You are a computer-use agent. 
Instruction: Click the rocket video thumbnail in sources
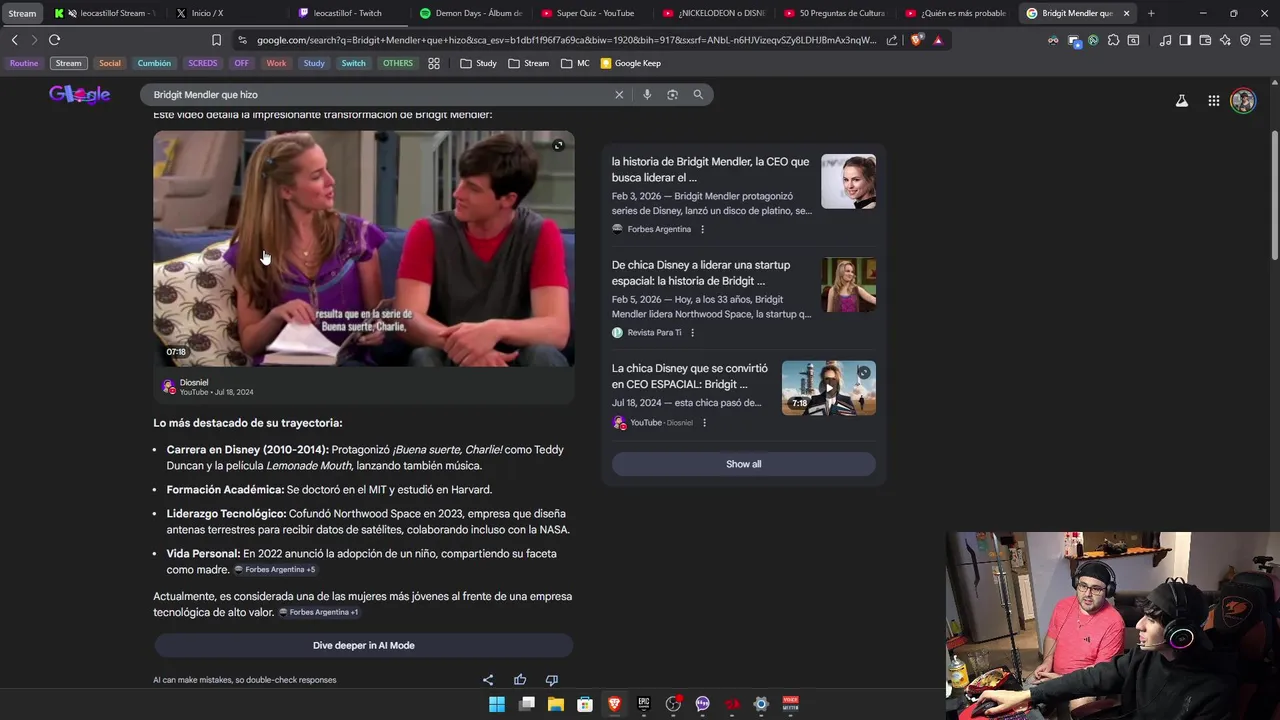[829, 388]
